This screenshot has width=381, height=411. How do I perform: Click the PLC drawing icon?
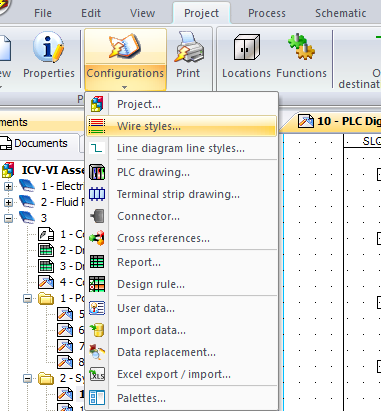pos(97,172)
